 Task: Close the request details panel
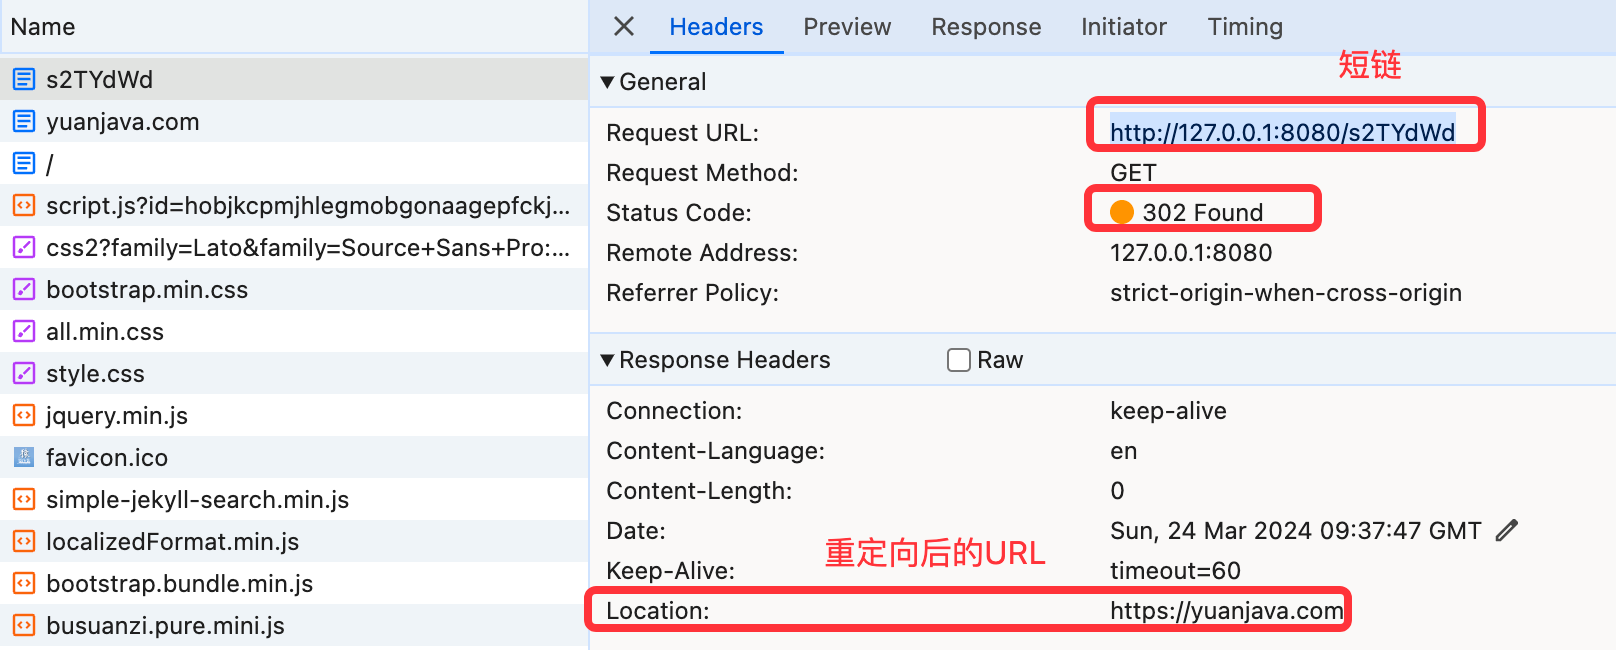[624, 26]
